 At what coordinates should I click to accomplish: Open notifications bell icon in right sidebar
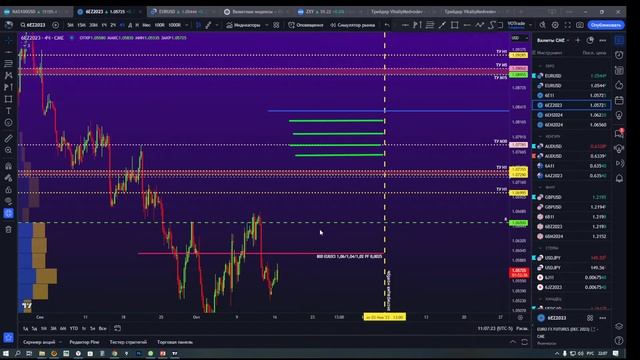pyautogui.click(x=619, y=178)
